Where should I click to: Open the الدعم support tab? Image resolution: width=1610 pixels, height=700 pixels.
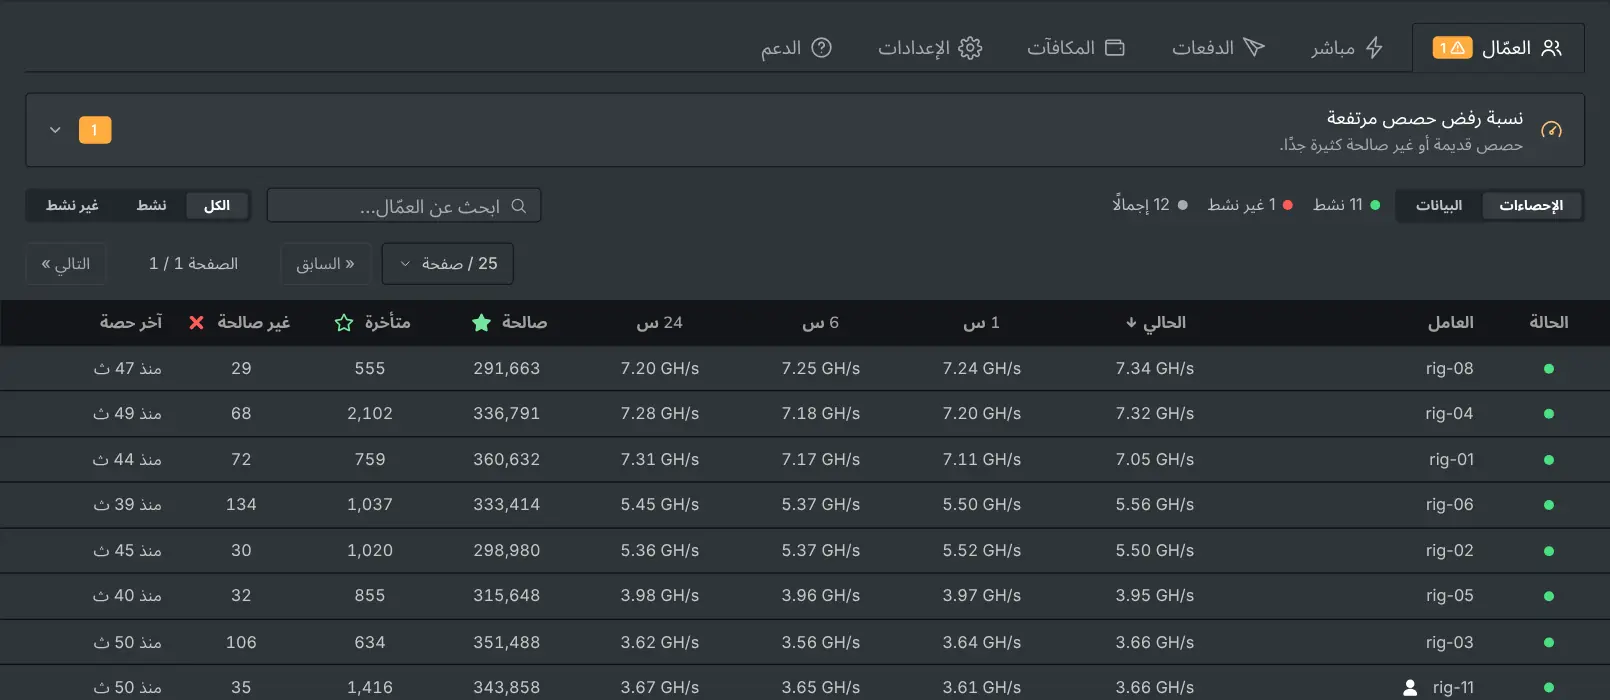pyautogui.click(x=796, y=48)
